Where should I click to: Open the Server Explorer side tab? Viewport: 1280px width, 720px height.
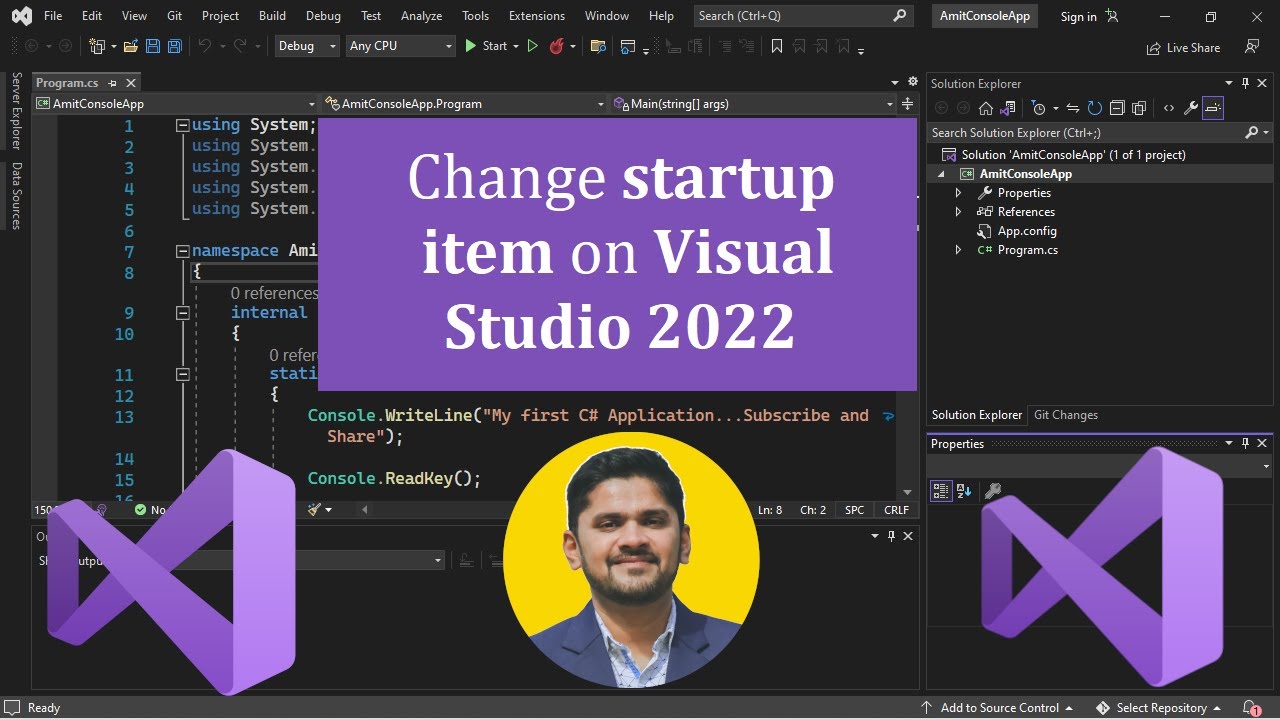16,111
